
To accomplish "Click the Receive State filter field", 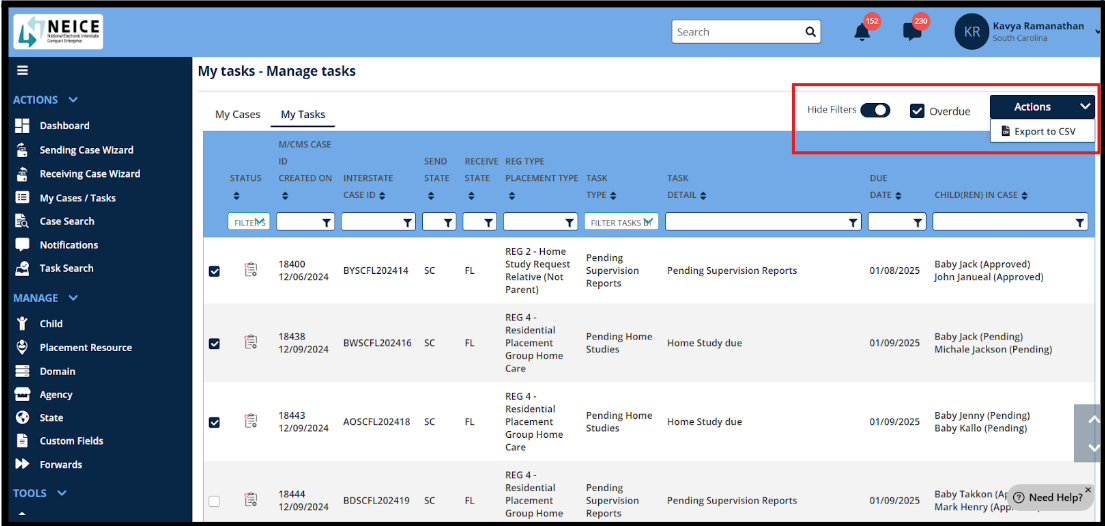I will pos(480,222).
